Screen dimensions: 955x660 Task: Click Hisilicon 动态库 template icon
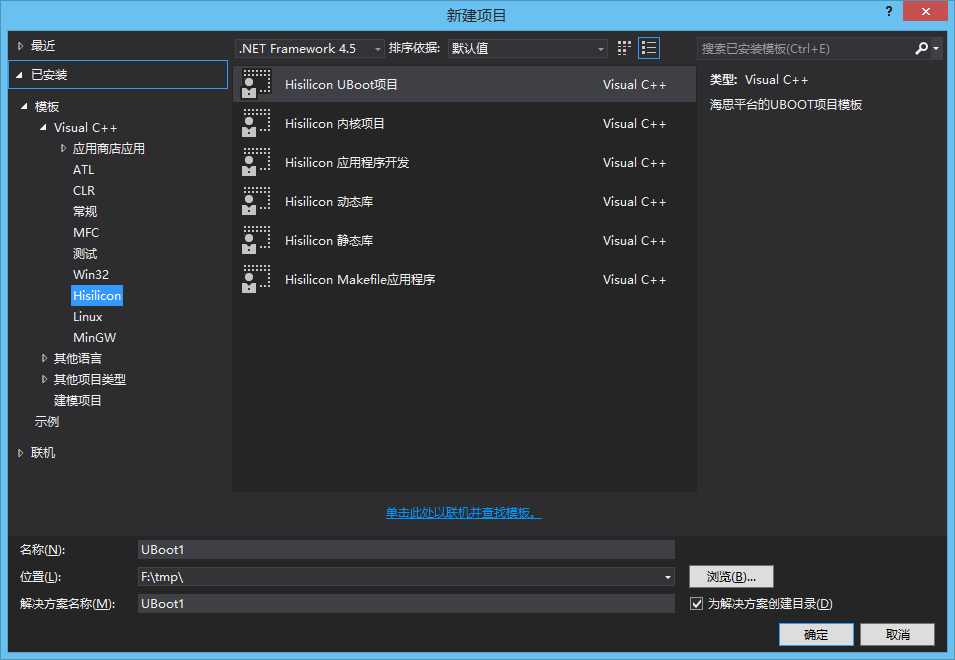pos(256,201)
